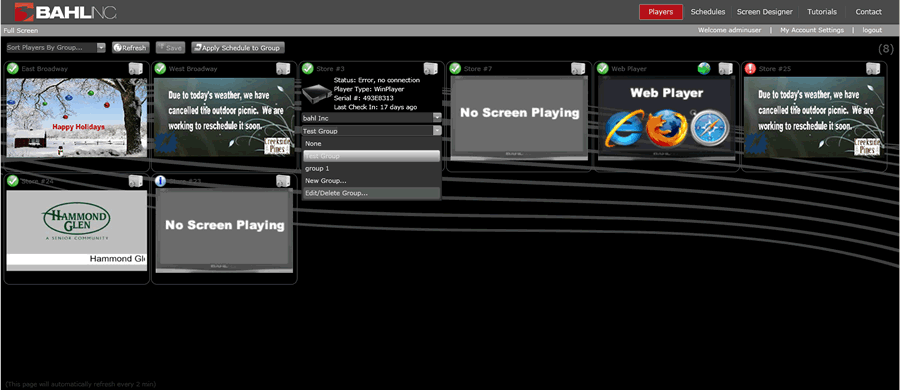Open the Screen Designer tab
This screenshot has width=900, height=390.
[765, 12]
